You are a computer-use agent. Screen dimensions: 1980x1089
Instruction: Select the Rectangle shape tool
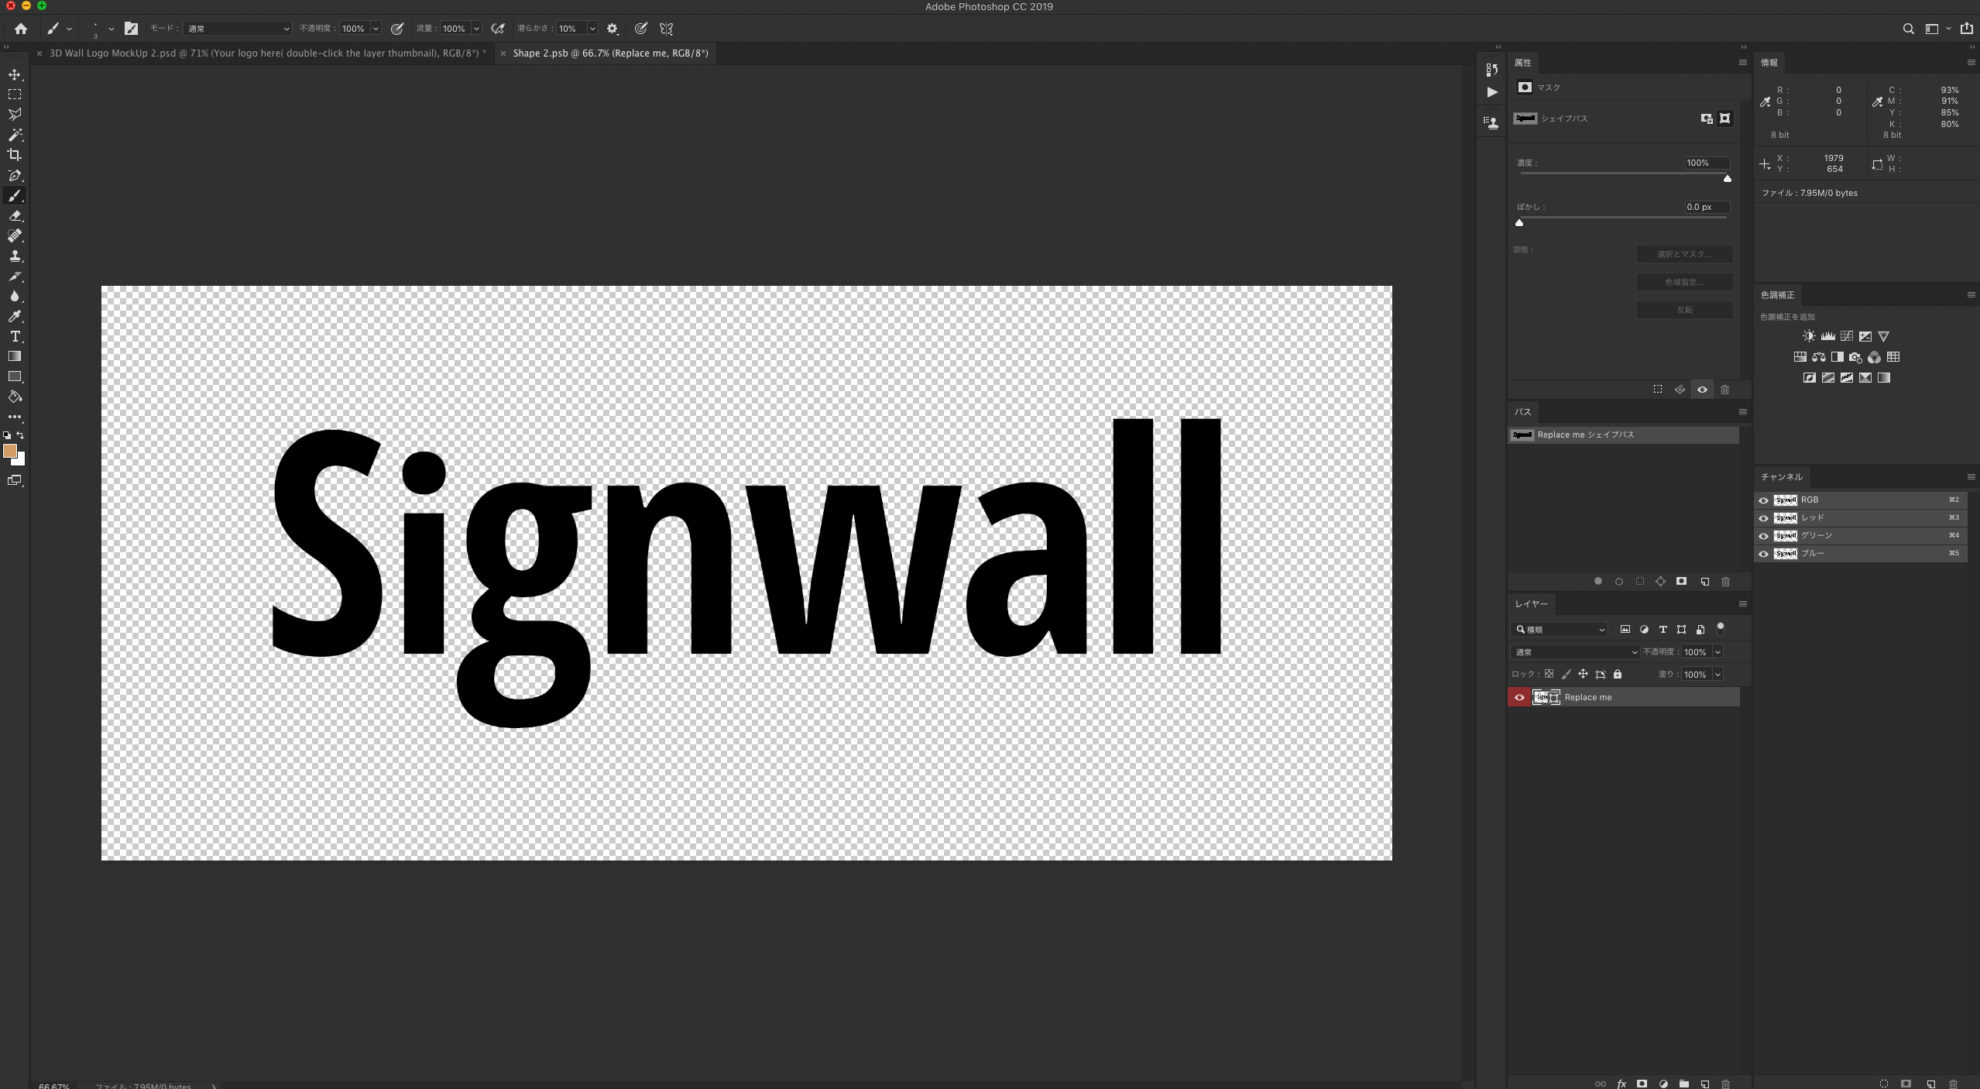14,377
